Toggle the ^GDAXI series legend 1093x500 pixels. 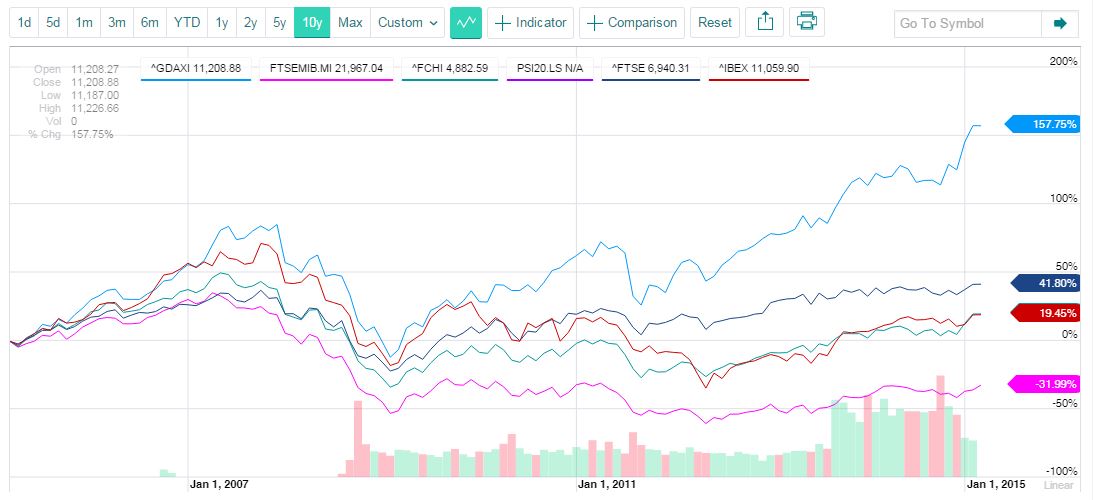click(195, 68)
